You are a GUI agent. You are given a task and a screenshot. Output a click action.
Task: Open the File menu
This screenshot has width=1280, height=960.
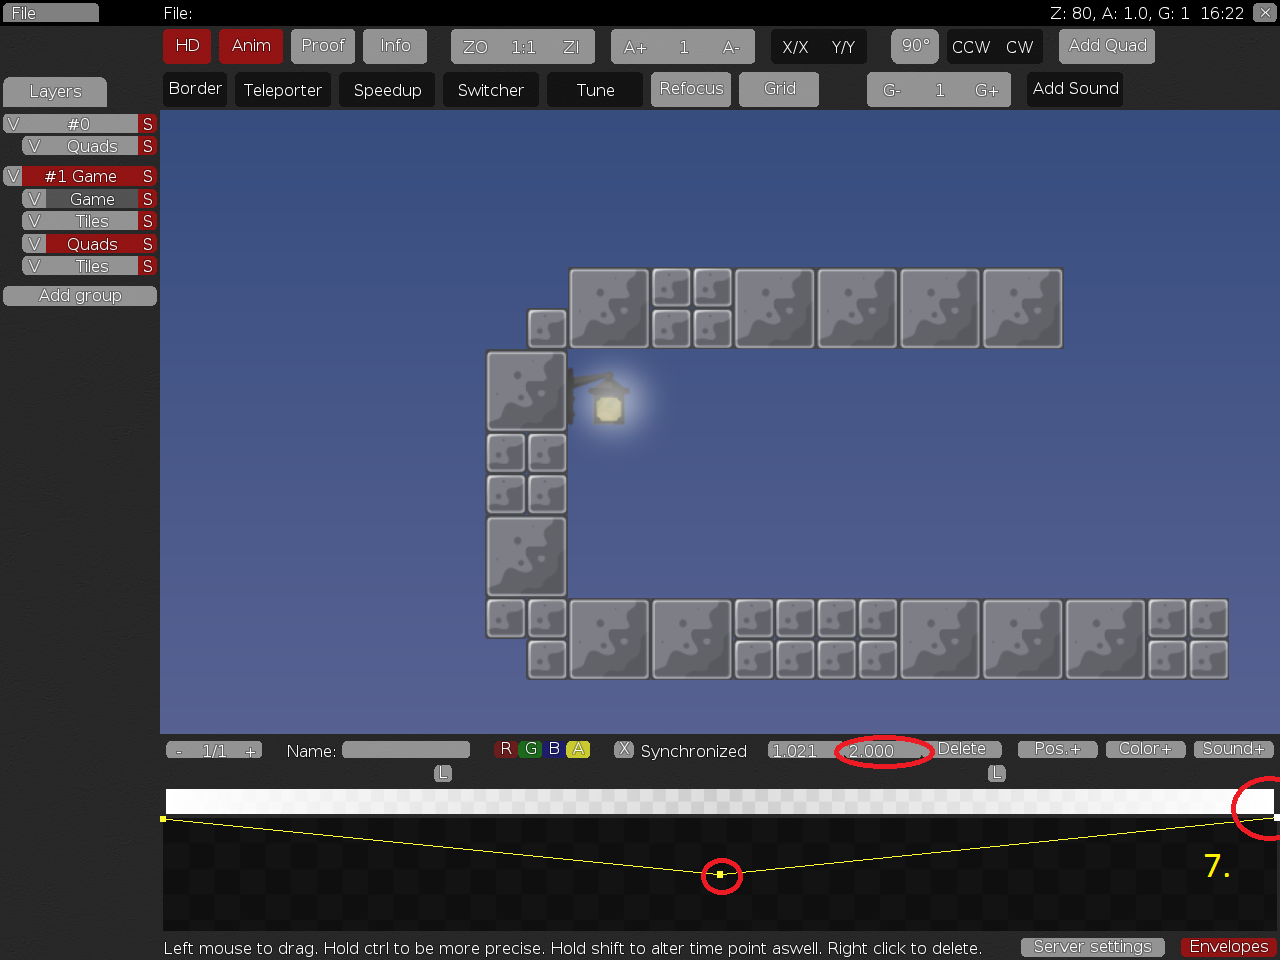tap(50, 13)
